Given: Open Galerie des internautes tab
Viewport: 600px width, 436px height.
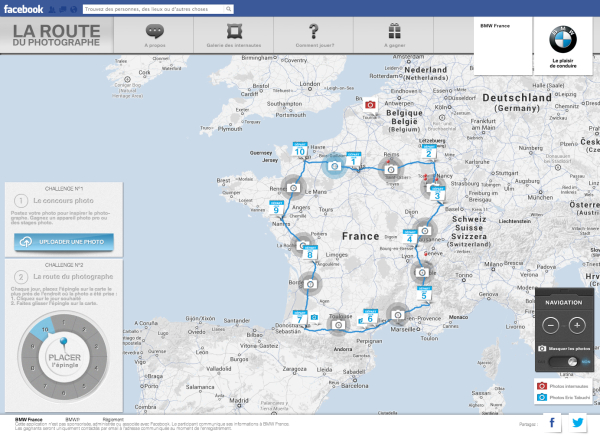Looking at the screenshot, I should (x=234, y=35).
